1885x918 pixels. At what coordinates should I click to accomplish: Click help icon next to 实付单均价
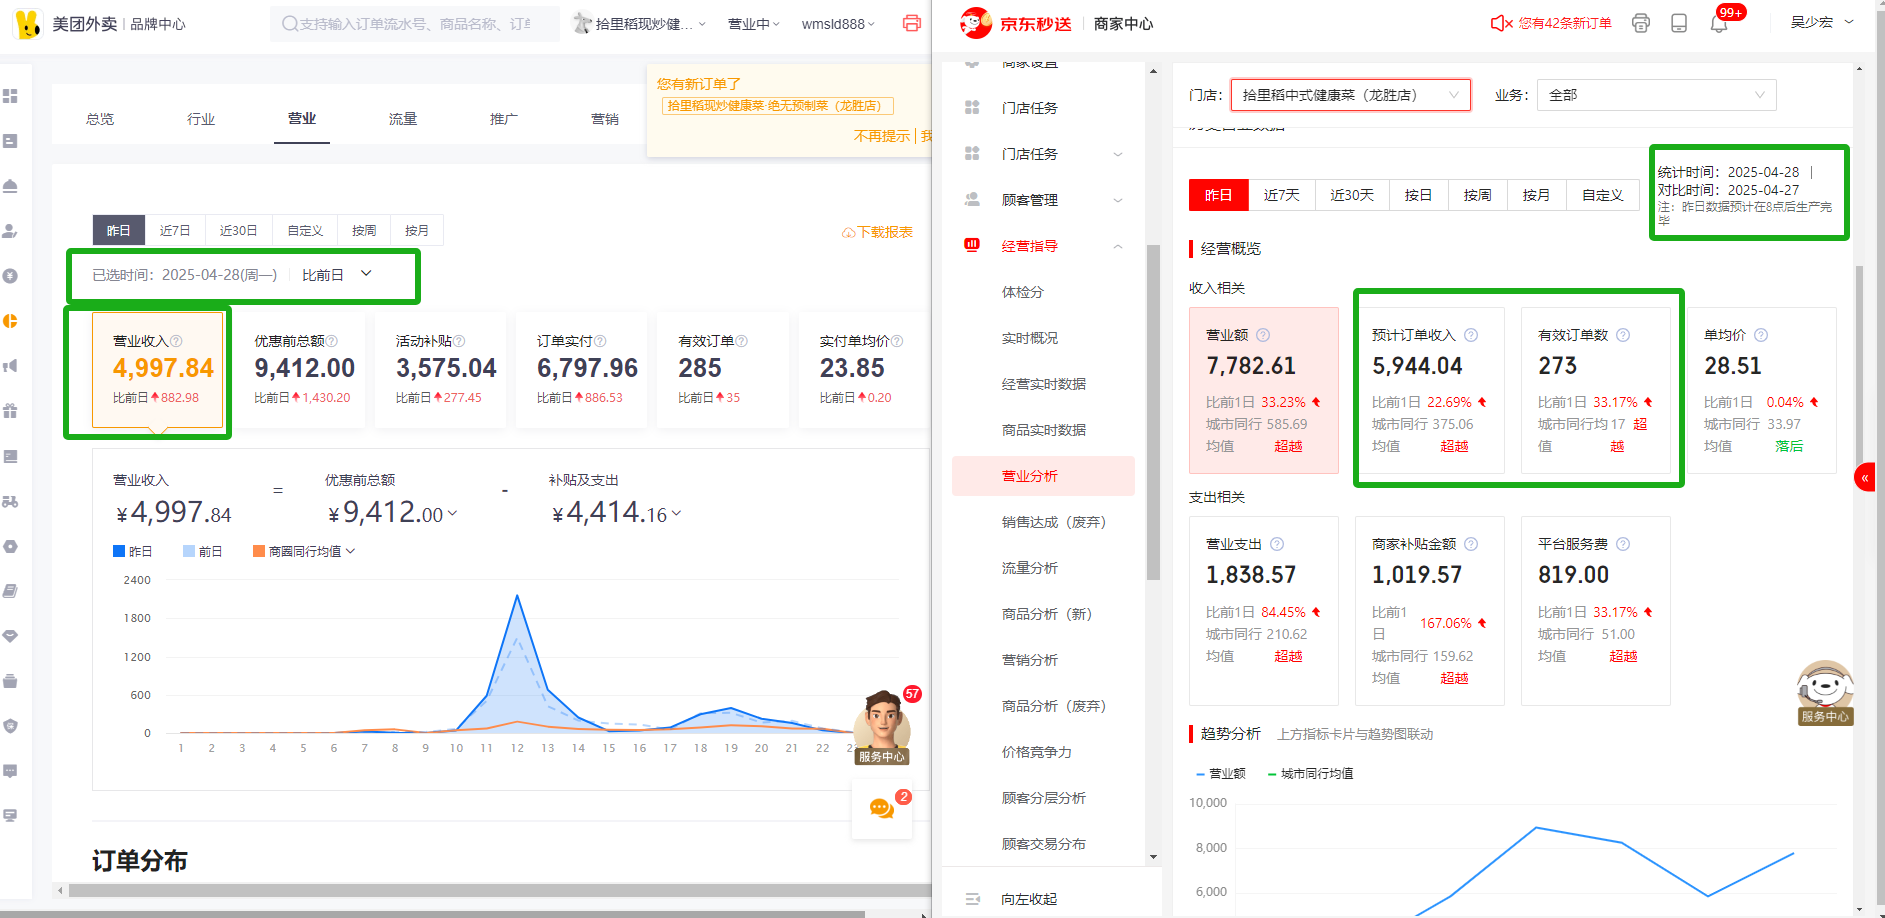[x=897, y=341]
